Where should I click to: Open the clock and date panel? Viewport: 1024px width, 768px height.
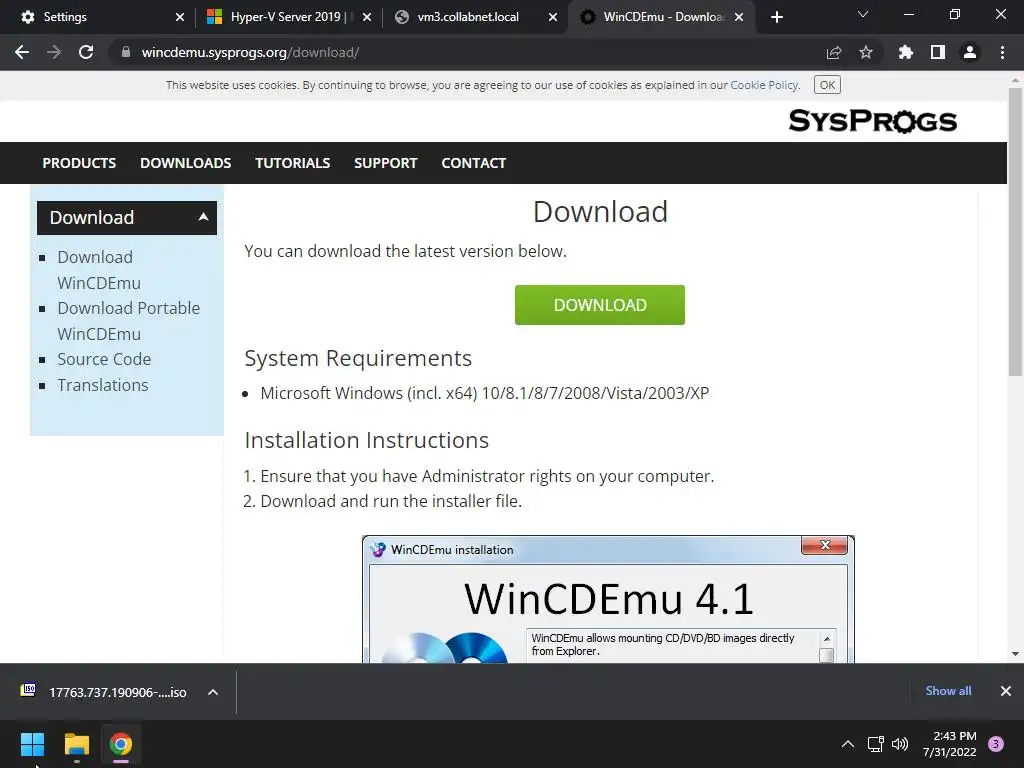tap(950, 744)
